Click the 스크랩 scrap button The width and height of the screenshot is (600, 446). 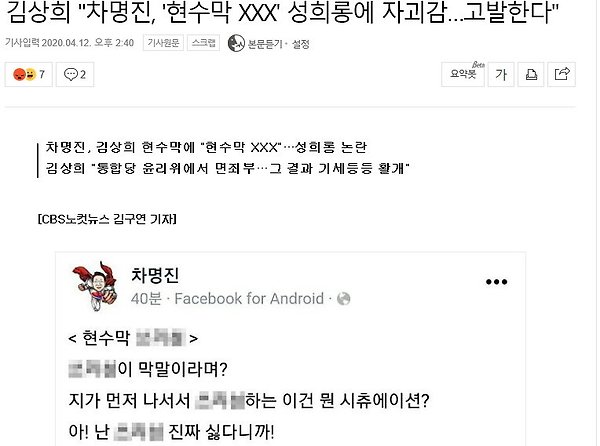pos(203,43)
